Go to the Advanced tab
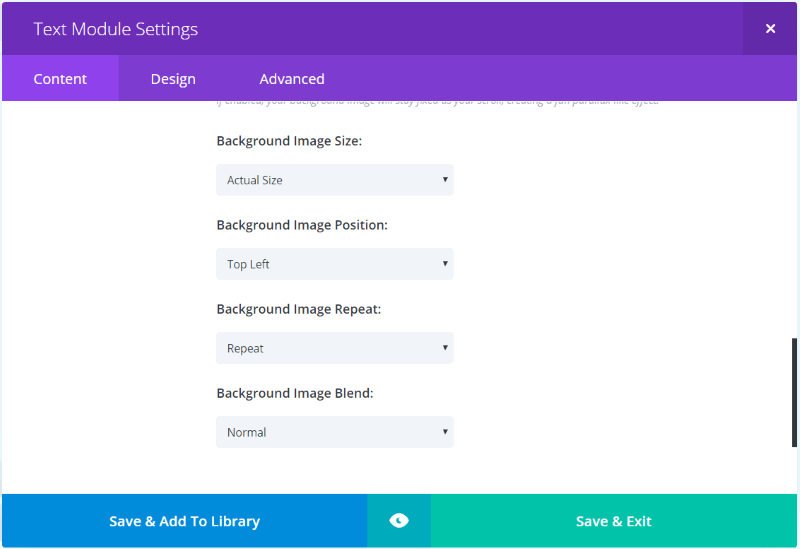 pyautogui.click(x=292, y=79)
